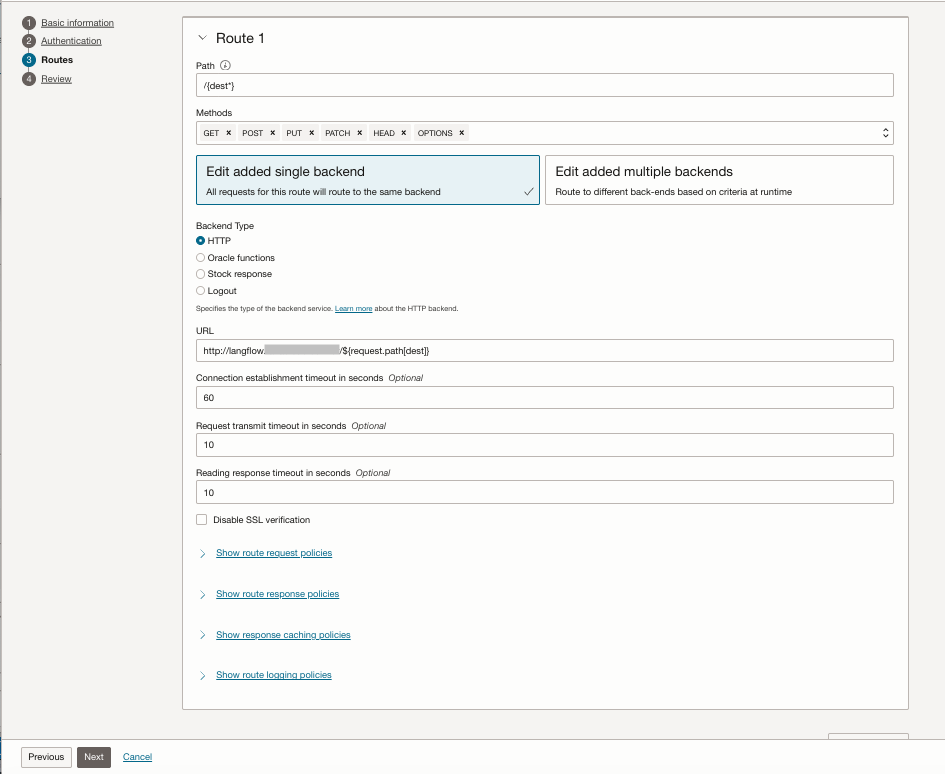
Task: Expand Show route request policies
Action: pos(273,553)
